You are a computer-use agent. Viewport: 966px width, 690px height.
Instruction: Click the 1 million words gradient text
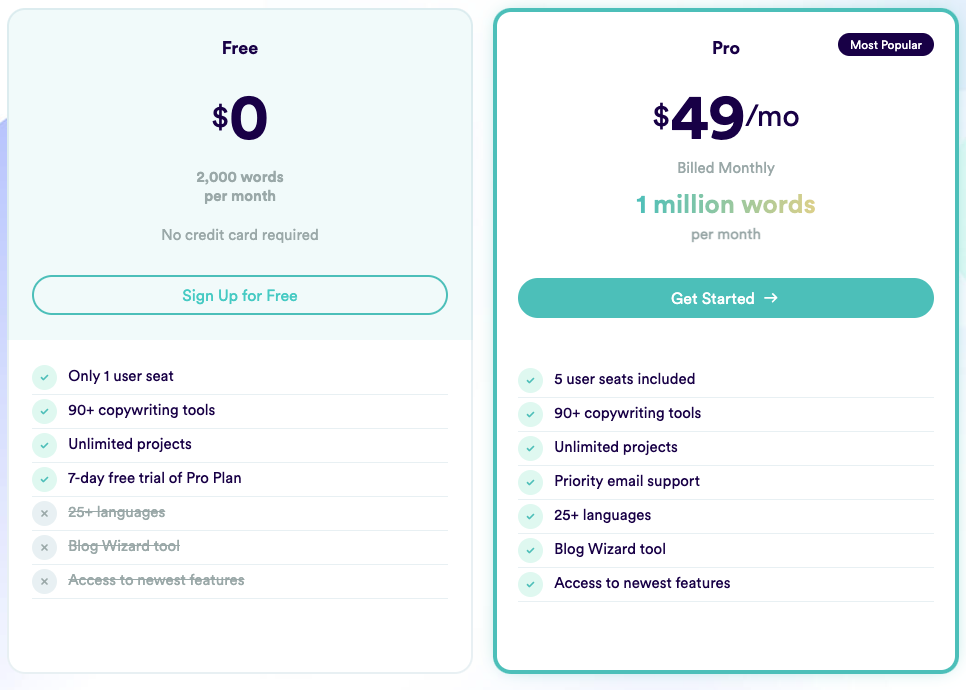pos(725,205)
